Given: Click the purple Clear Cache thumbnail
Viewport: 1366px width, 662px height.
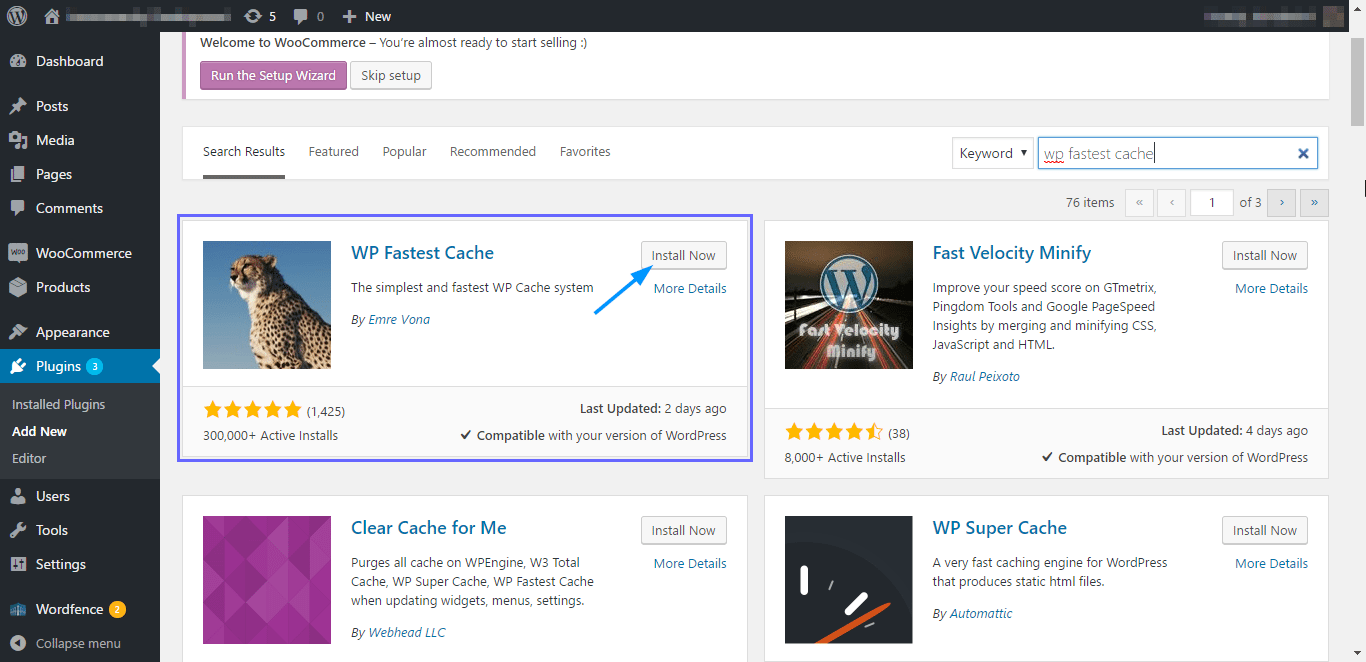Looking at the screenshot, I should [267, 580].
